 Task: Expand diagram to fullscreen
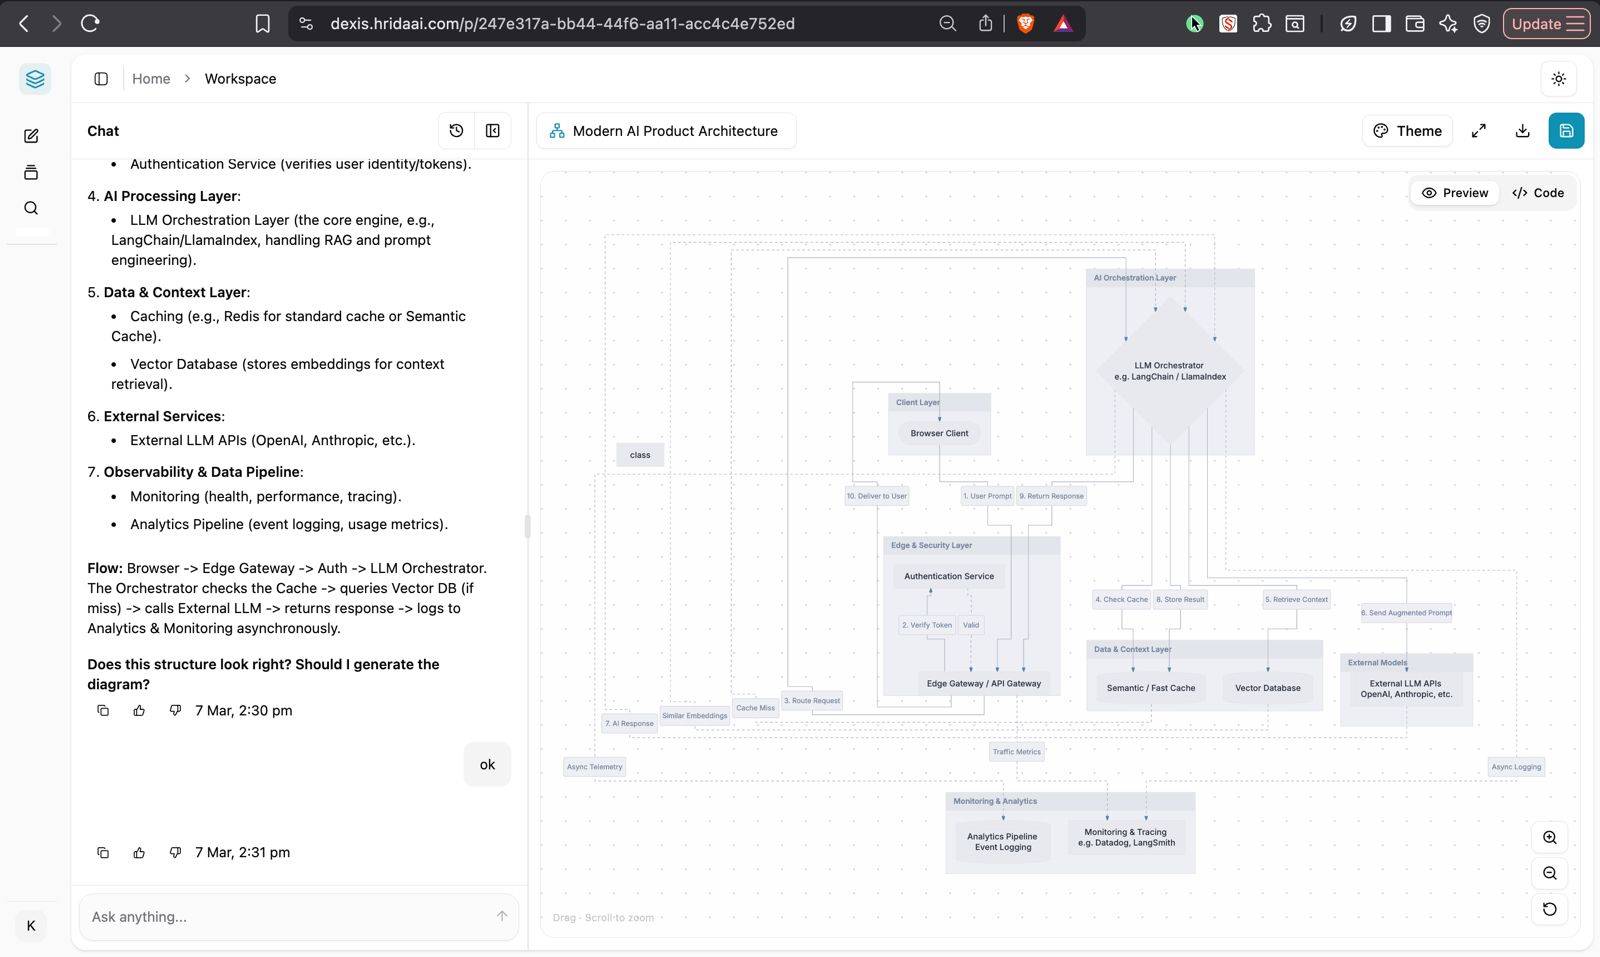tap(1478, 131)
